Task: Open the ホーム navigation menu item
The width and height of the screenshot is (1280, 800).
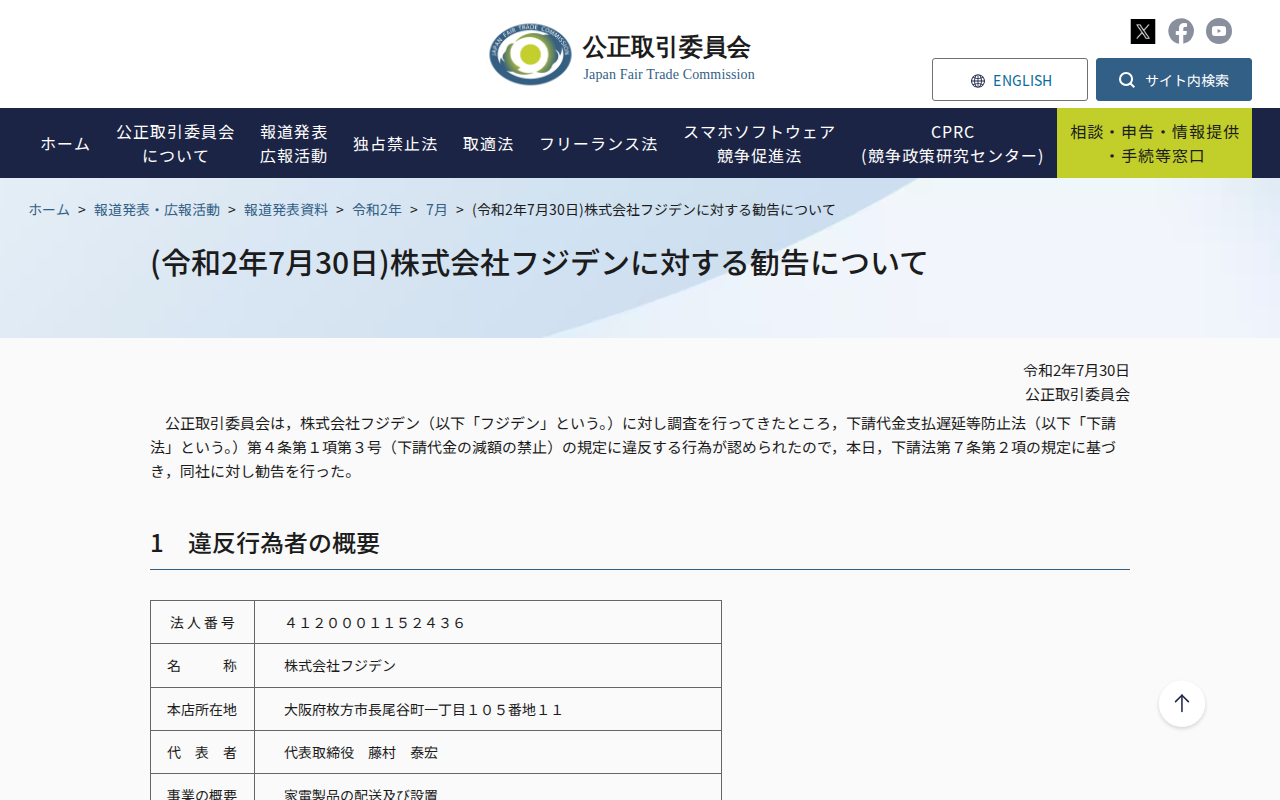Action: pos(65,144)
